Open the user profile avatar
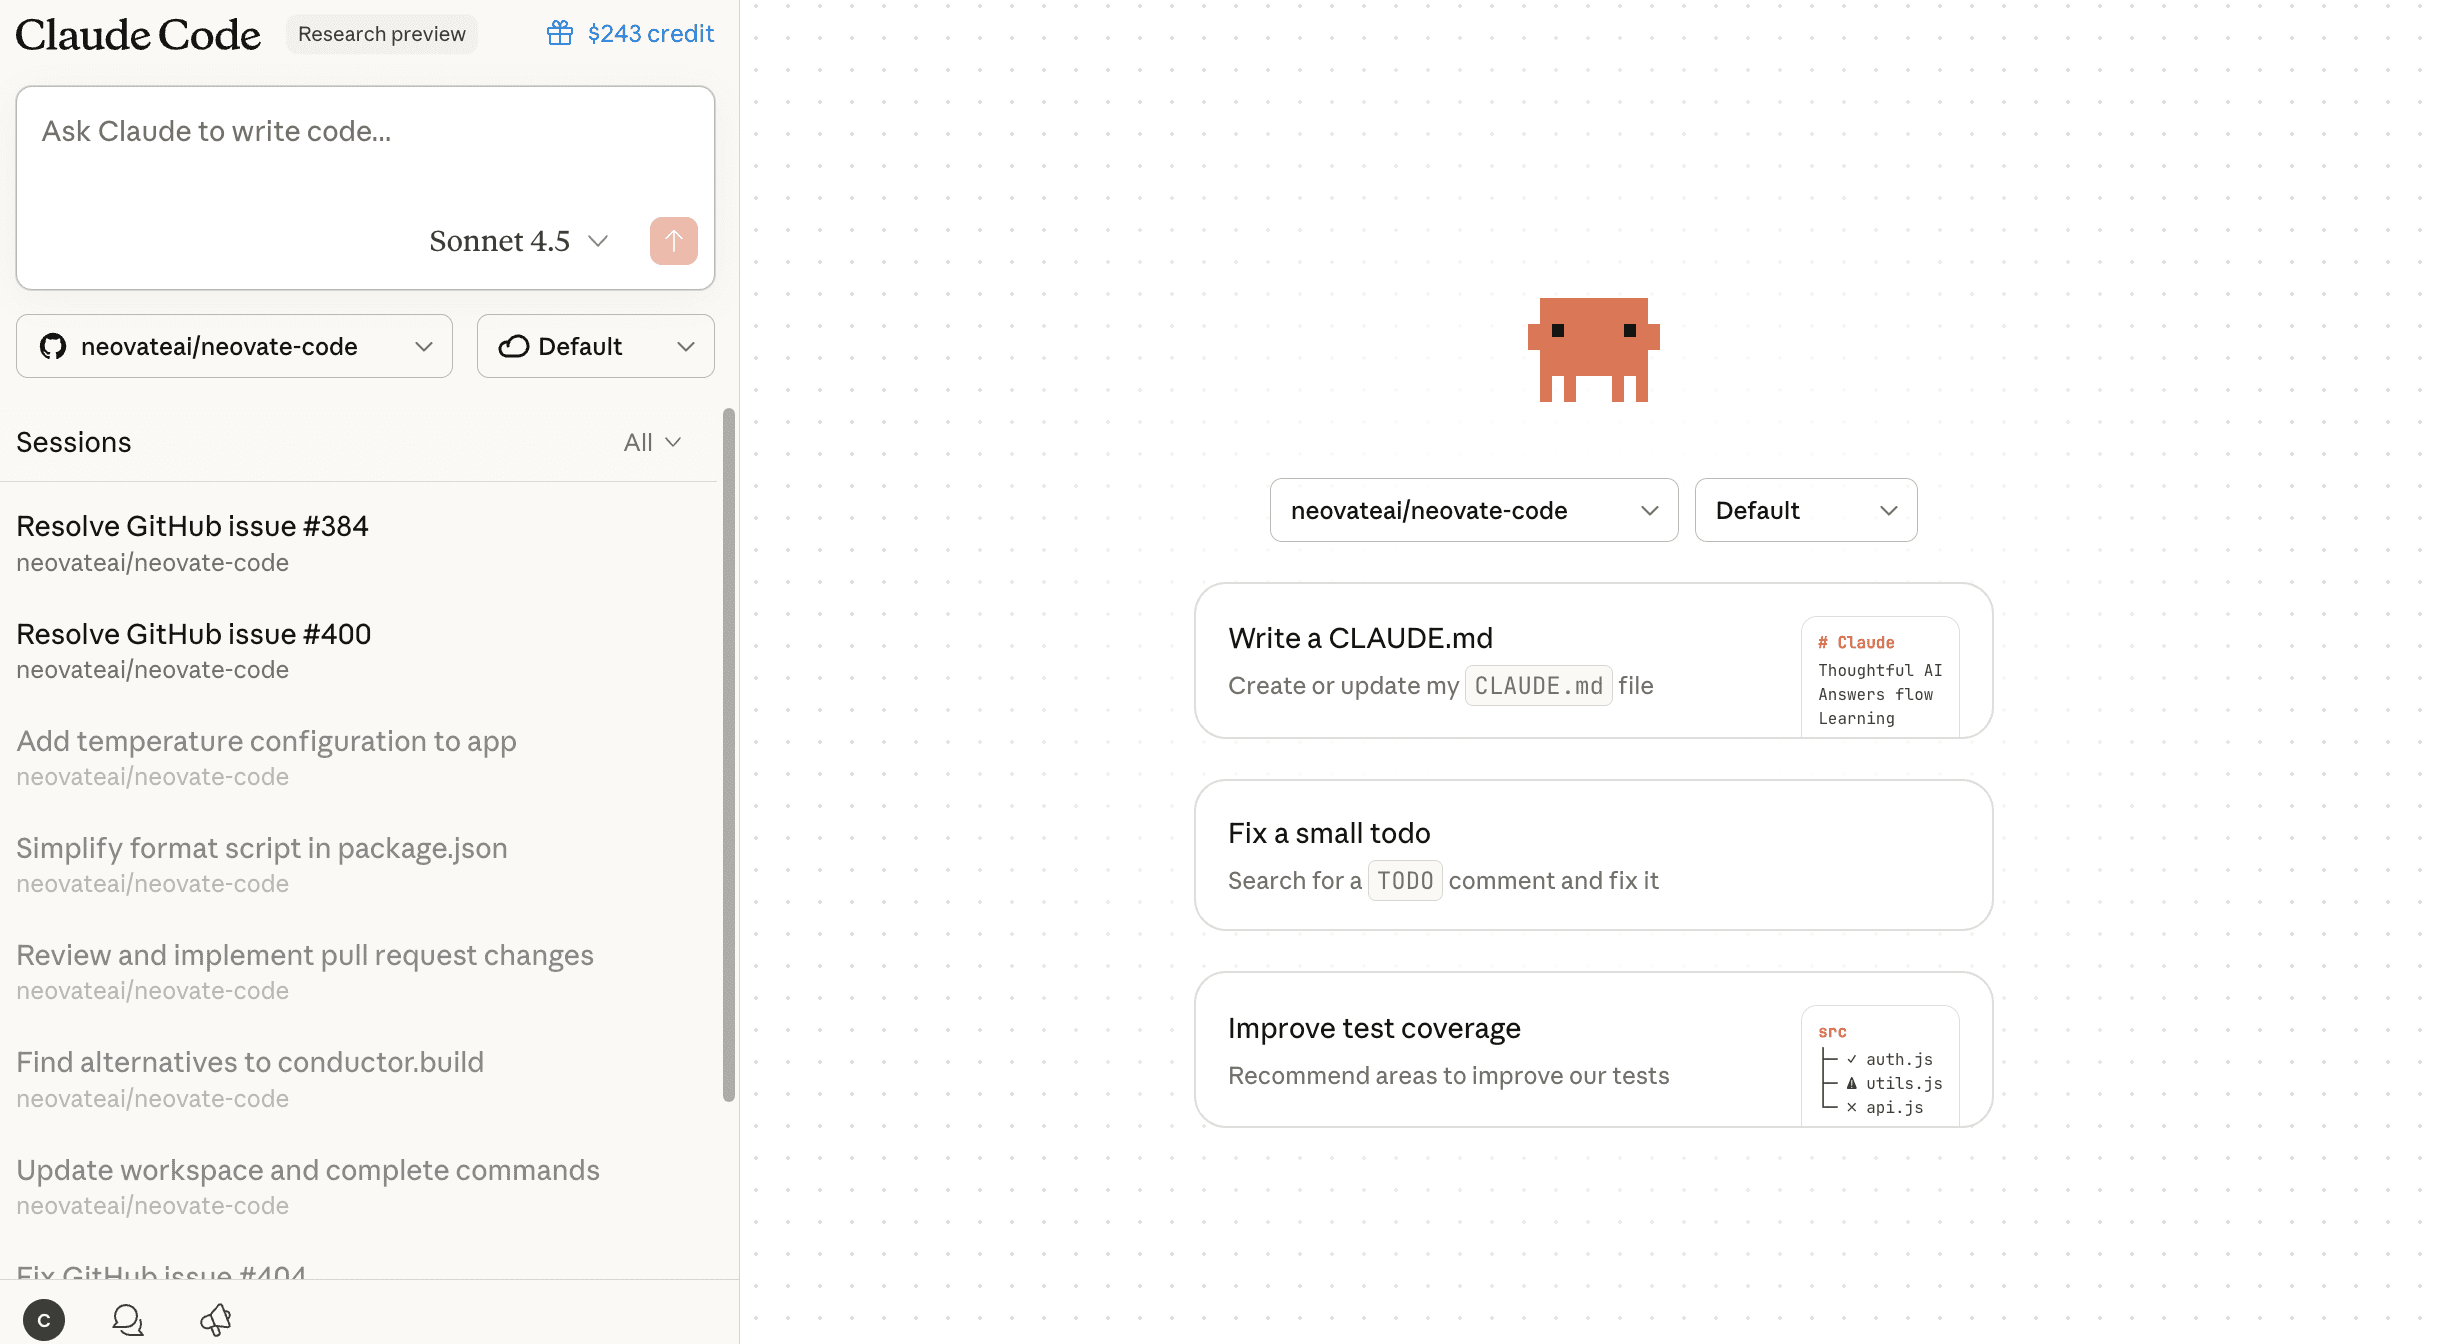This screenshot has width=2446, height=1344. pyautogui.click(x=44, y=1319)
